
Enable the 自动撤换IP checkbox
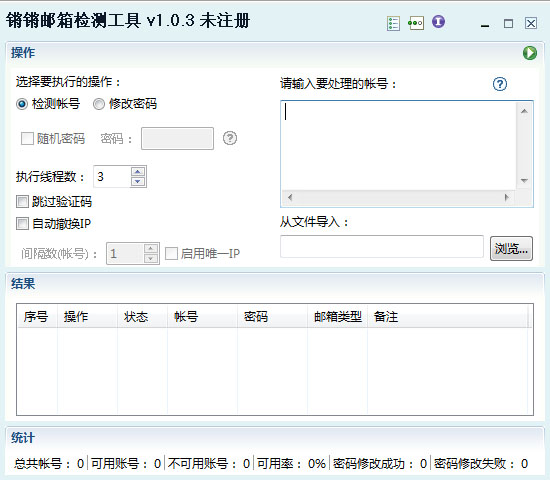tap(54, 224)
